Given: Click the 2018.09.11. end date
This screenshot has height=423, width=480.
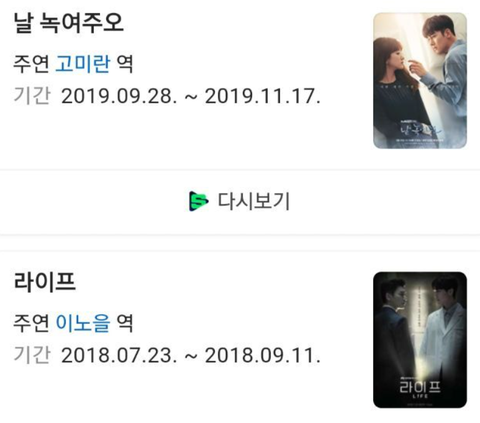Looking at the screenshot, I should [263, 355].
